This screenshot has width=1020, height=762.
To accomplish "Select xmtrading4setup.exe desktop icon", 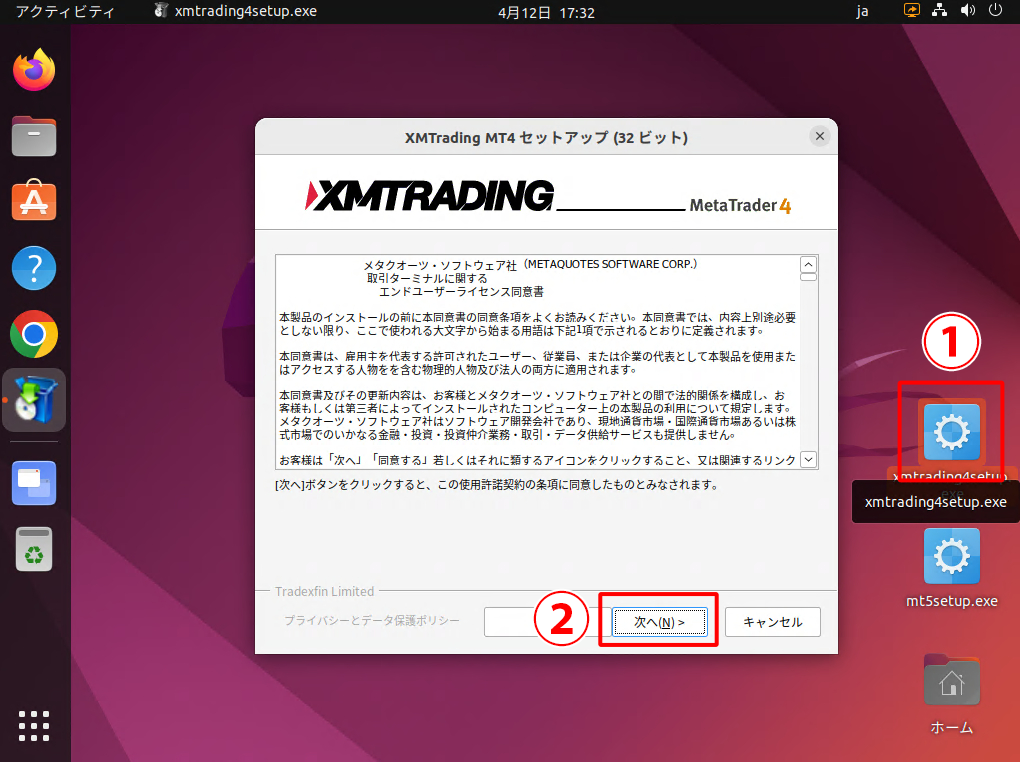I will click(x=951, y=432).
